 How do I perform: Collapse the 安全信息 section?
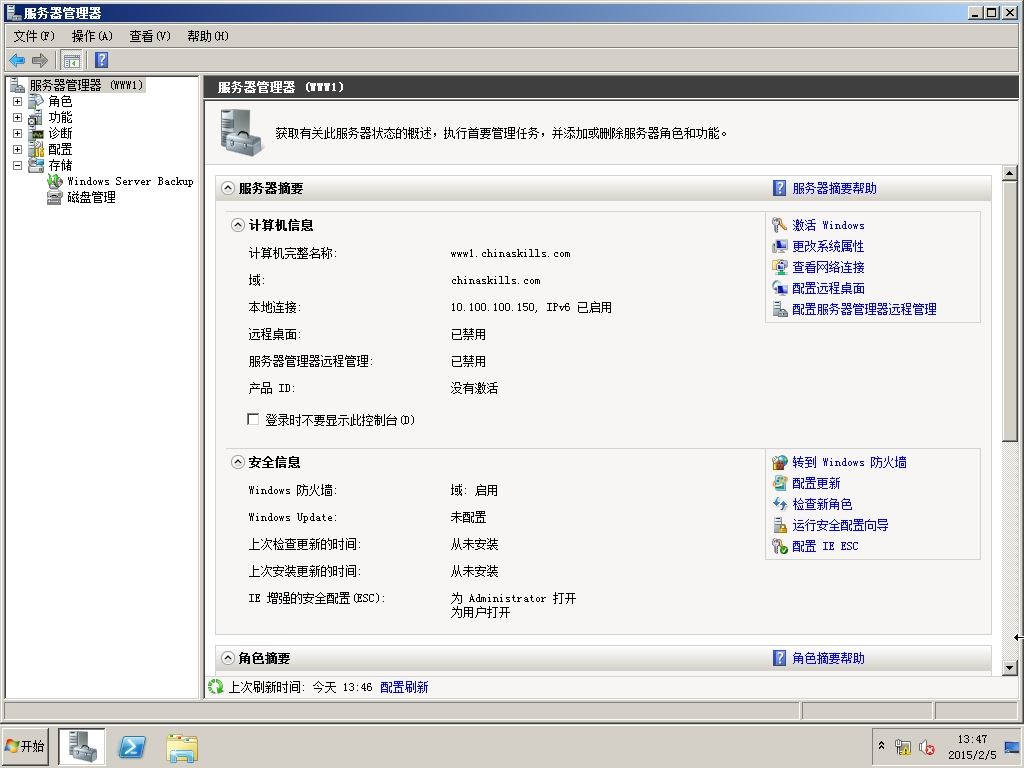[x=238, y=462]
